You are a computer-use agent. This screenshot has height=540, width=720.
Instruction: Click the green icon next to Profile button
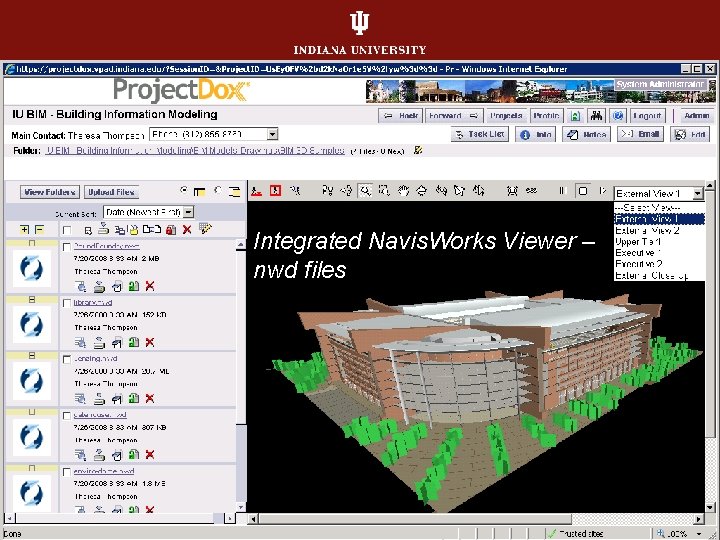pos(575,116)
